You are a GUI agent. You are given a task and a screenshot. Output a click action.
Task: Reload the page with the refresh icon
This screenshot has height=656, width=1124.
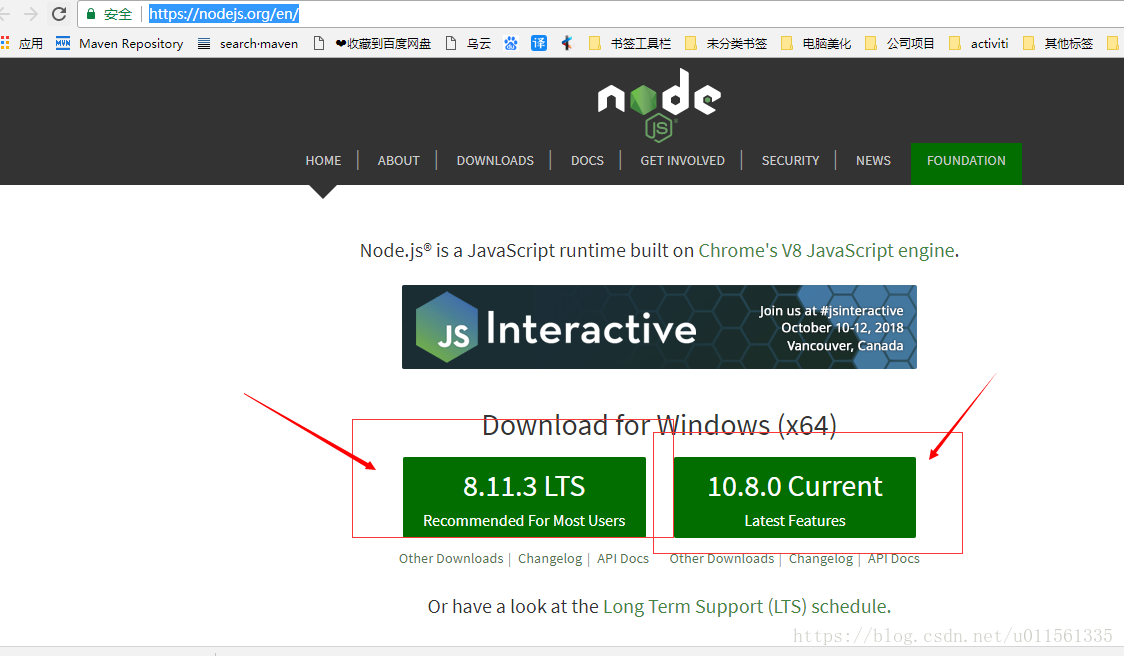pos(59,14)
